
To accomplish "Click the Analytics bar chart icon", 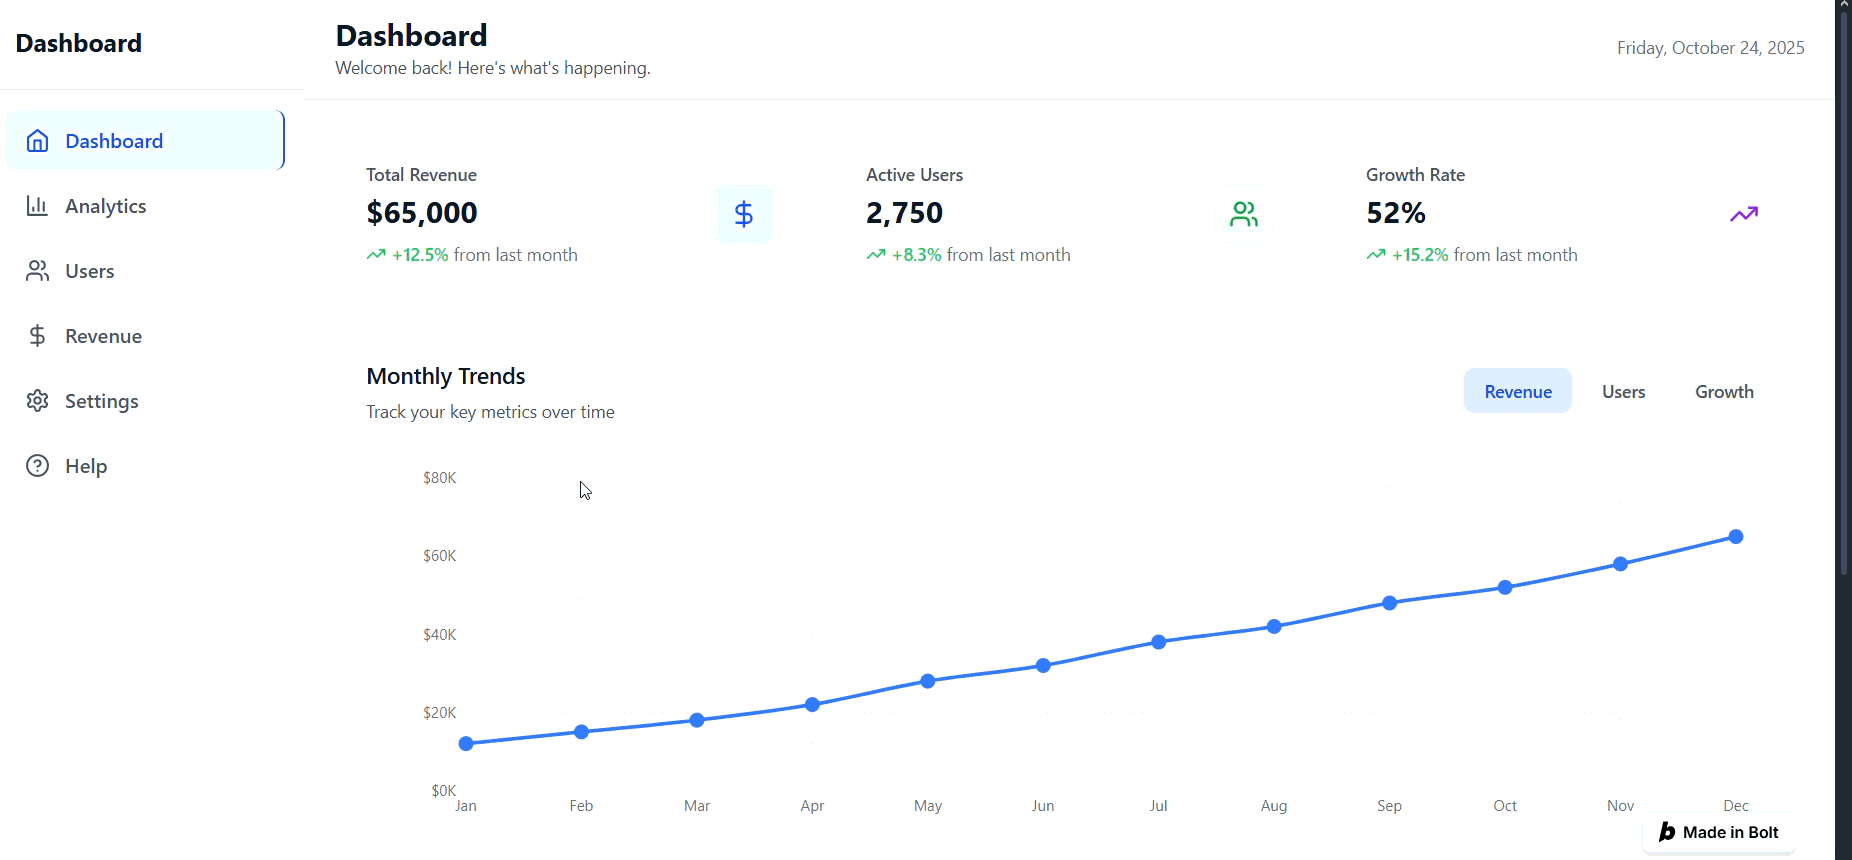I will pyautogui.click(x=37, y=206).
